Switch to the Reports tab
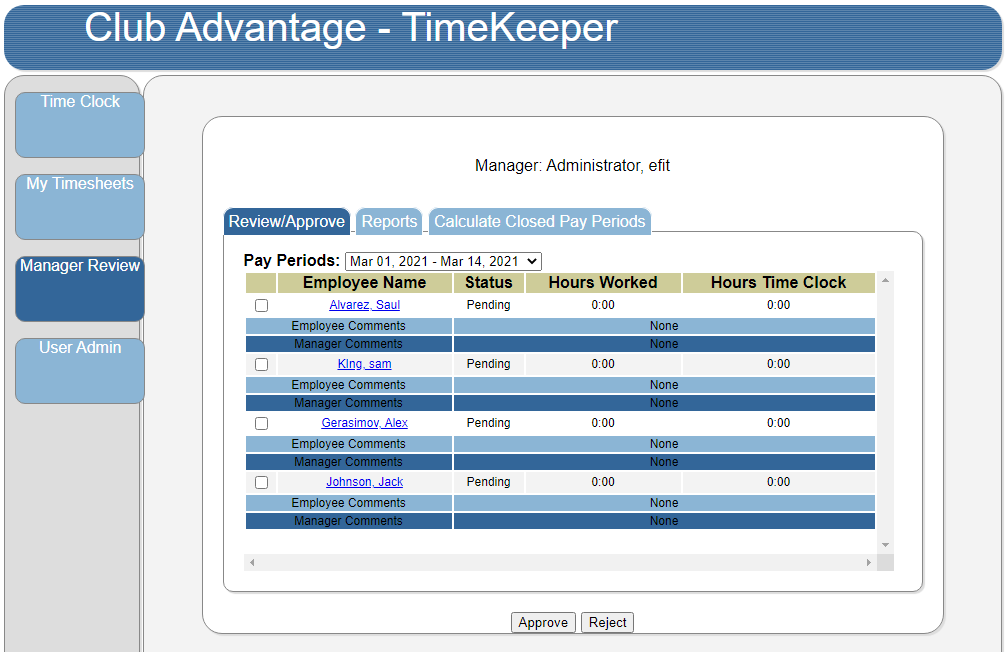Screen dimensions: 1007x652 pyautogui.click(x=389, y=222)
